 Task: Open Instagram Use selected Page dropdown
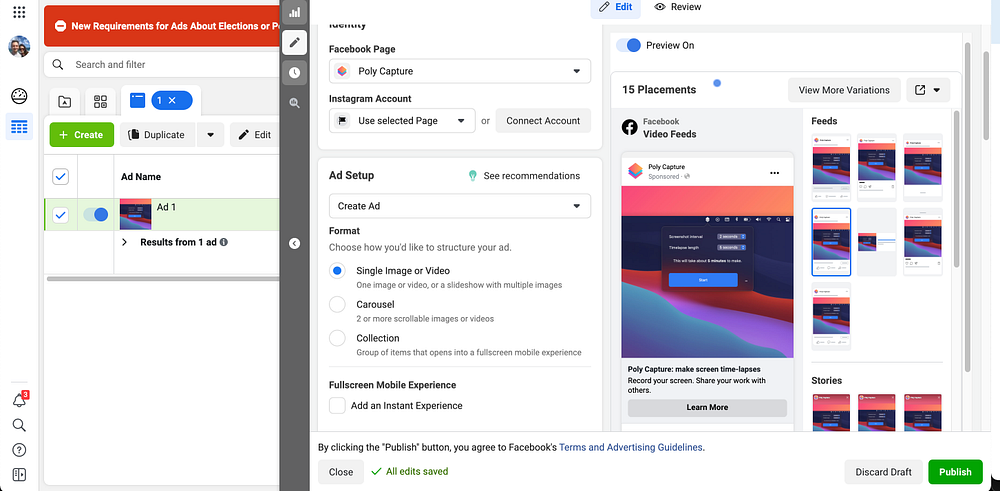point(402,121)
